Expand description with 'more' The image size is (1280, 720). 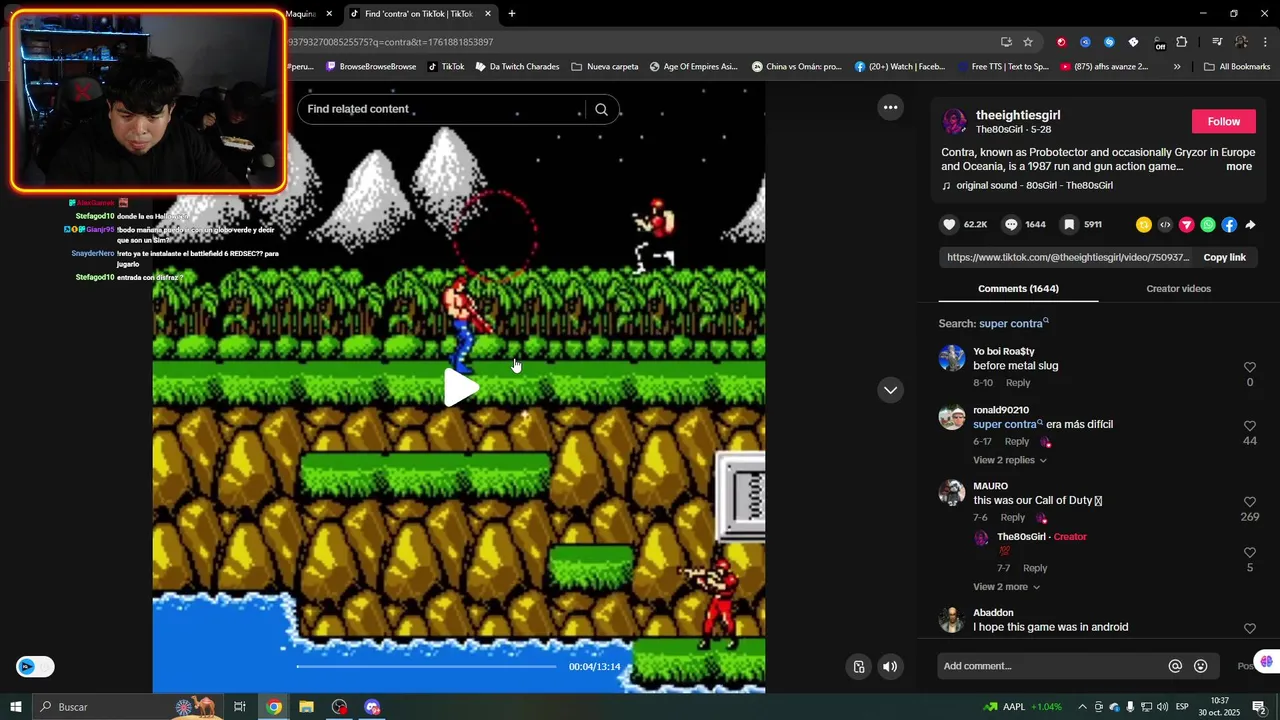[1239, 167]
